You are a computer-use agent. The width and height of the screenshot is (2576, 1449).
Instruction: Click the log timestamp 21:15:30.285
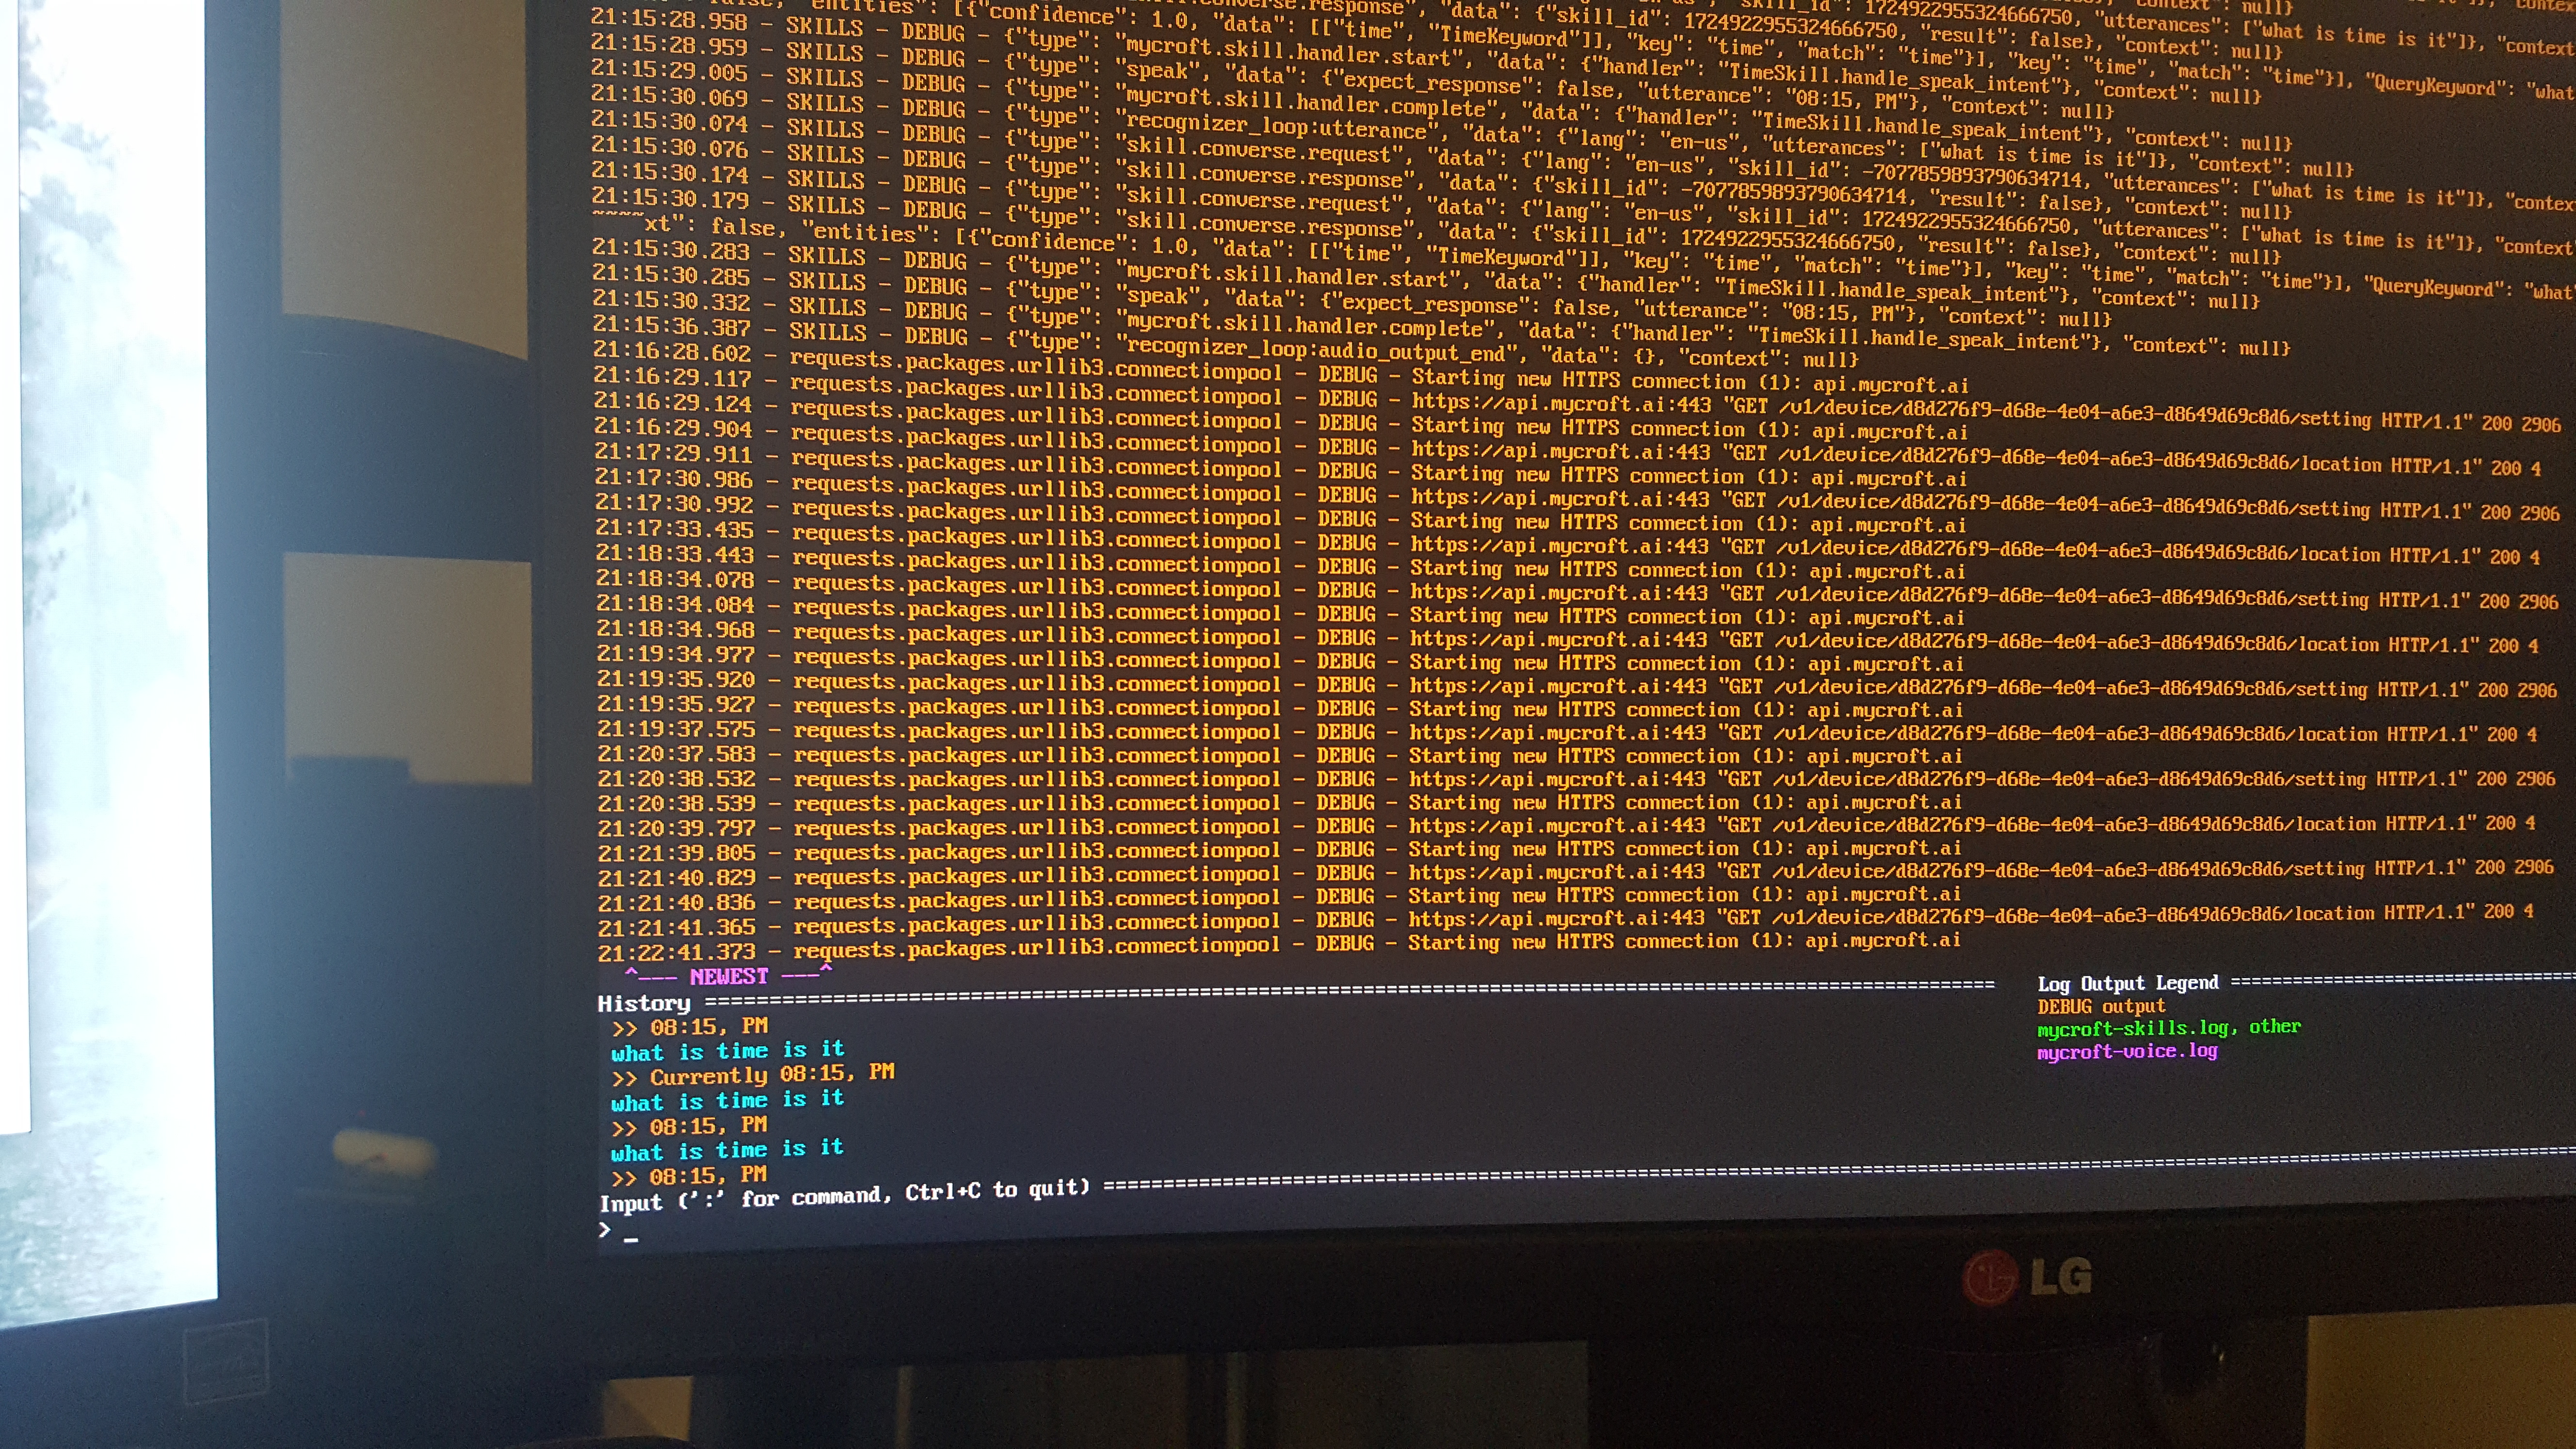[x=671, y=274]
